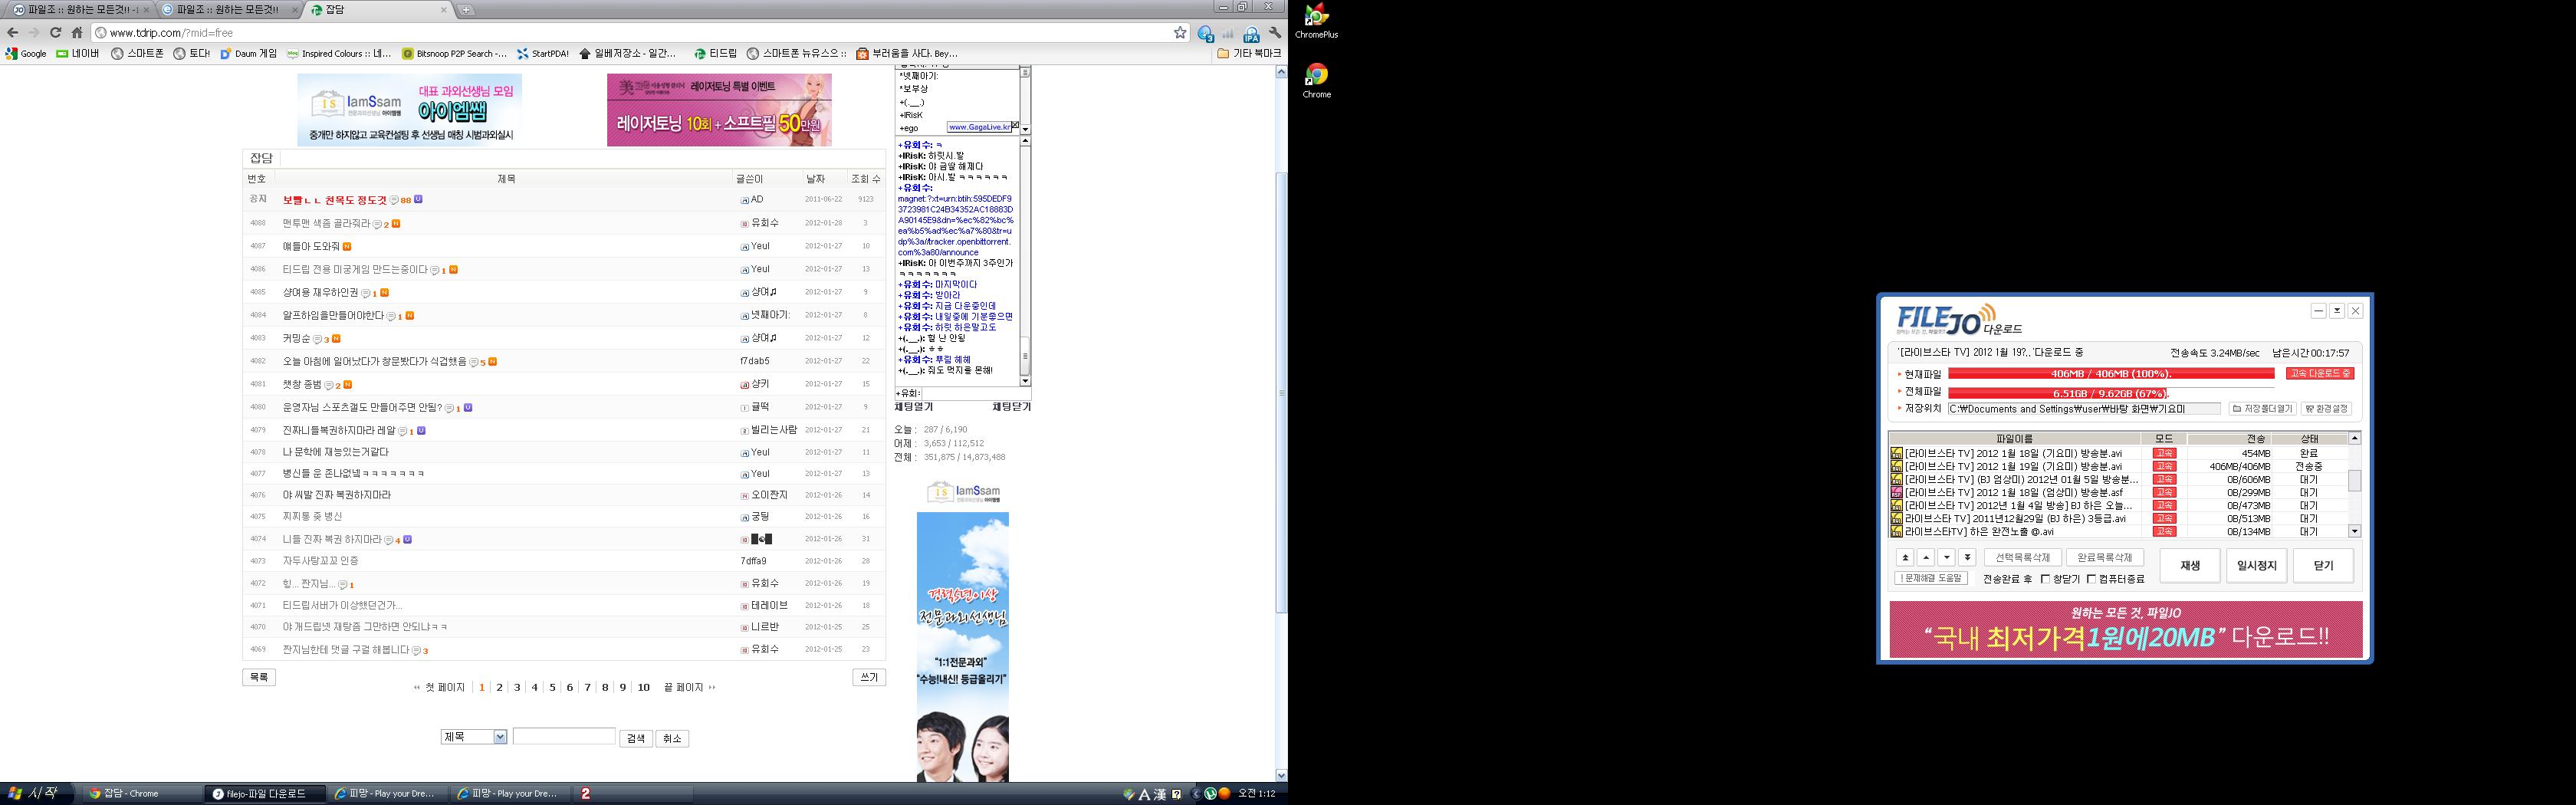2576x805 pixels.
Task: Click uTorrent icon in system tray
Action: [x=1210, y=794]
